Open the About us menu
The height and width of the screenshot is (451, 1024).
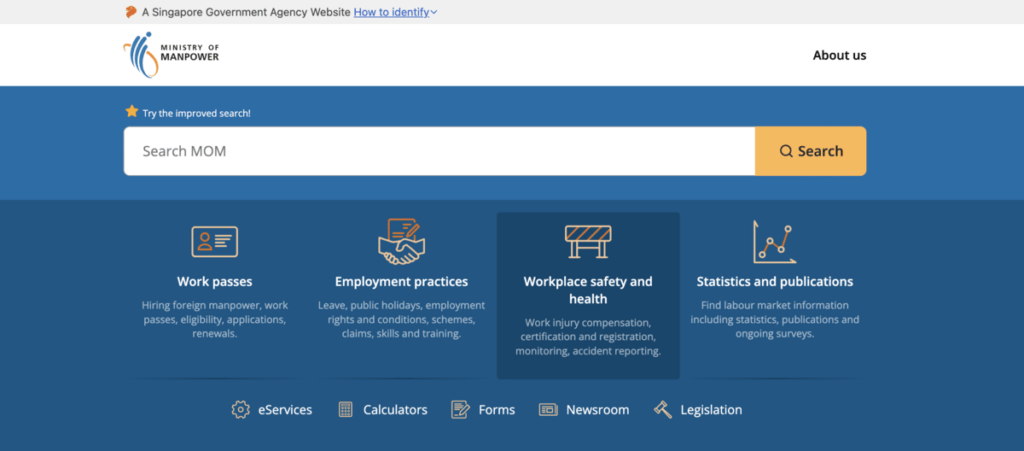pyautogui.click(x=839, y=55)
